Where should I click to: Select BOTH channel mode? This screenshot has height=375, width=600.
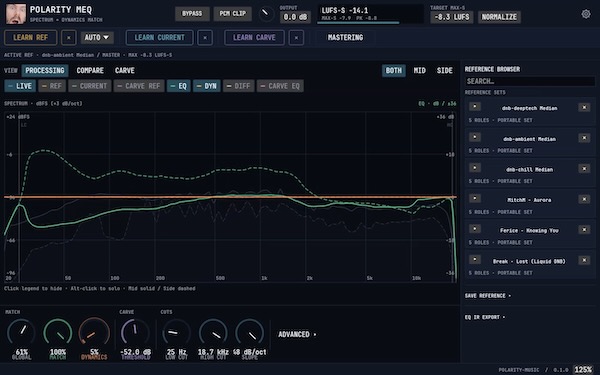tap(394, 70)
